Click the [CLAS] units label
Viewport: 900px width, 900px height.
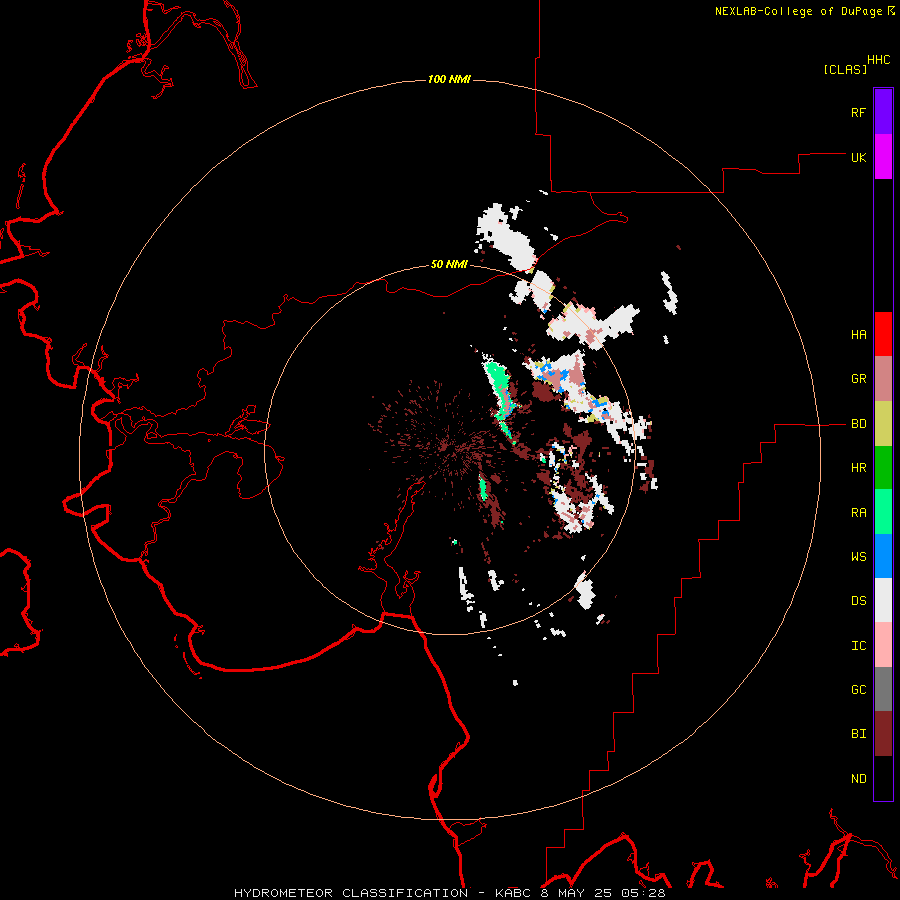(845, 70)
